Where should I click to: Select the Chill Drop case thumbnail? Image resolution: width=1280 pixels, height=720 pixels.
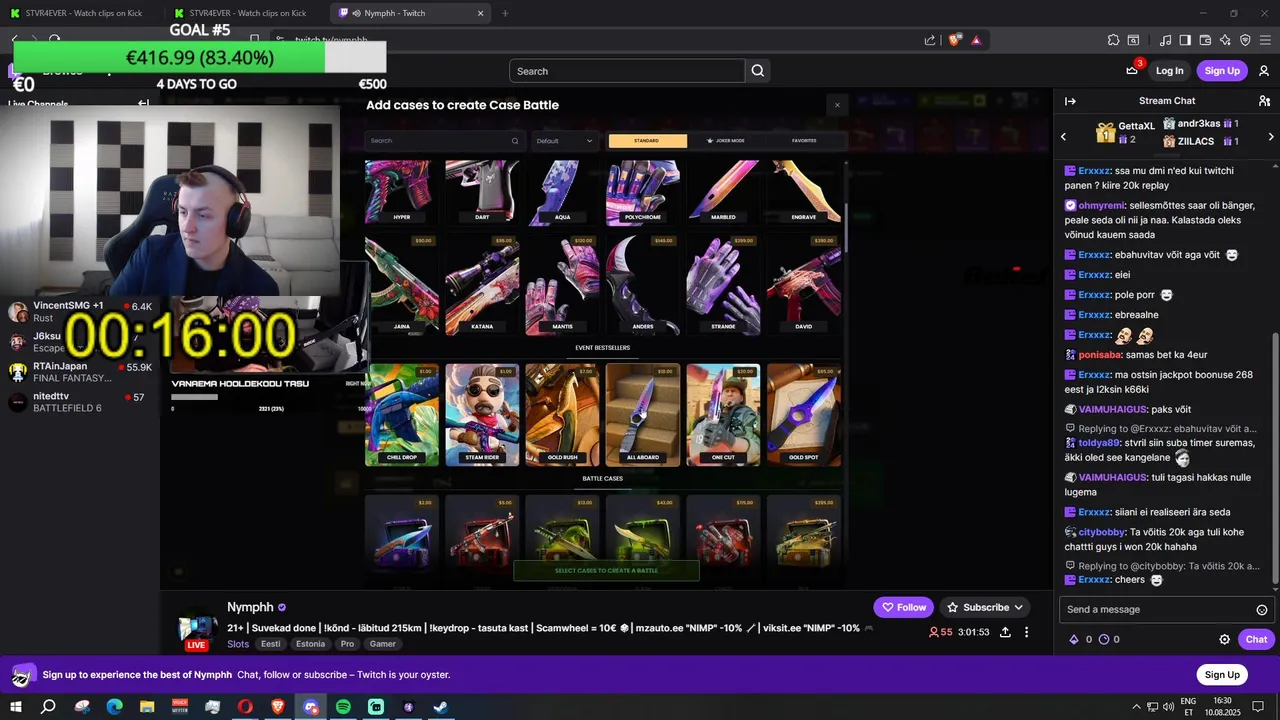click(x=402, y=415)
